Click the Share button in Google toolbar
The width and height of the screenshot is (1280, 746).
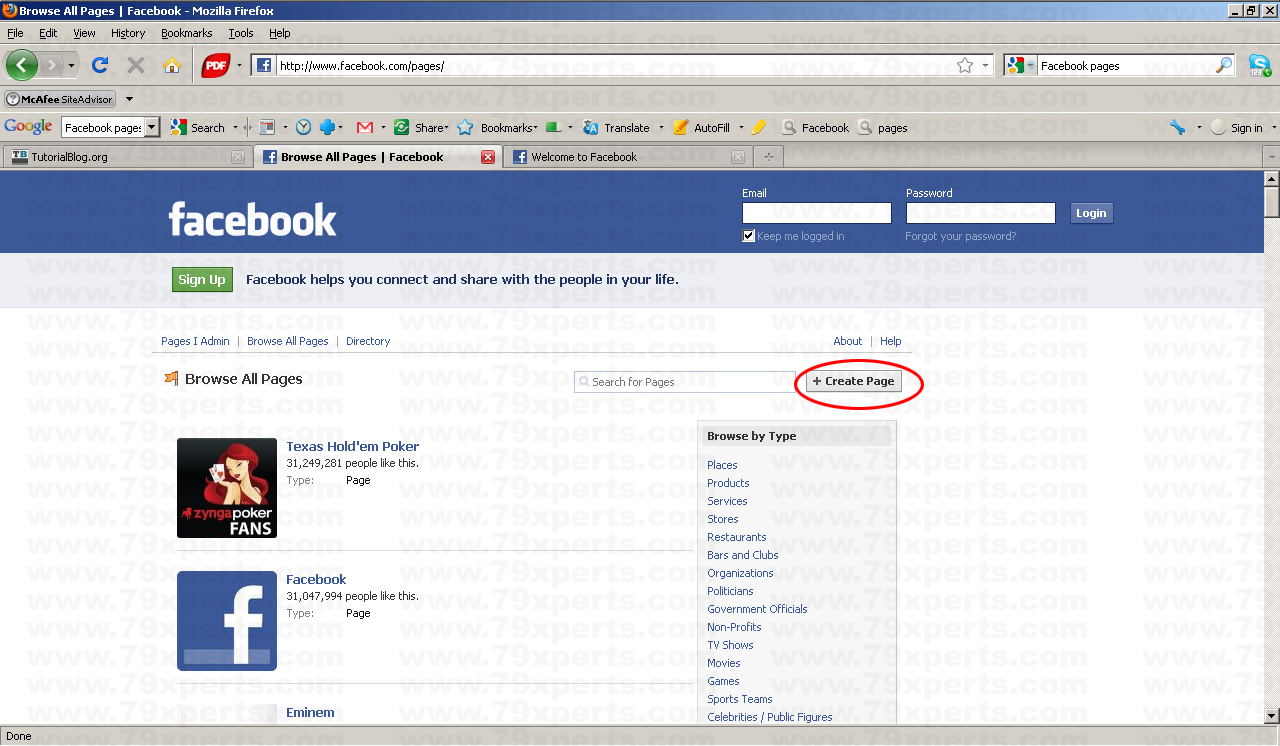coord(422,127)
